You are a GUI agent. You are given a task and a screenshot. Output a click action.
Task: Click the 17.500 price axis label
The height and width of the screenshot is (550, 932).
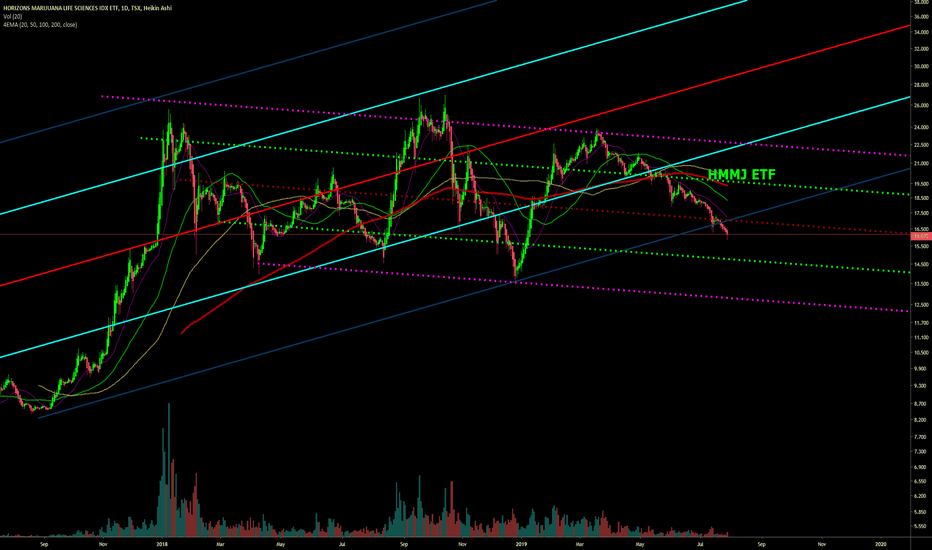(x=921, y=213)
